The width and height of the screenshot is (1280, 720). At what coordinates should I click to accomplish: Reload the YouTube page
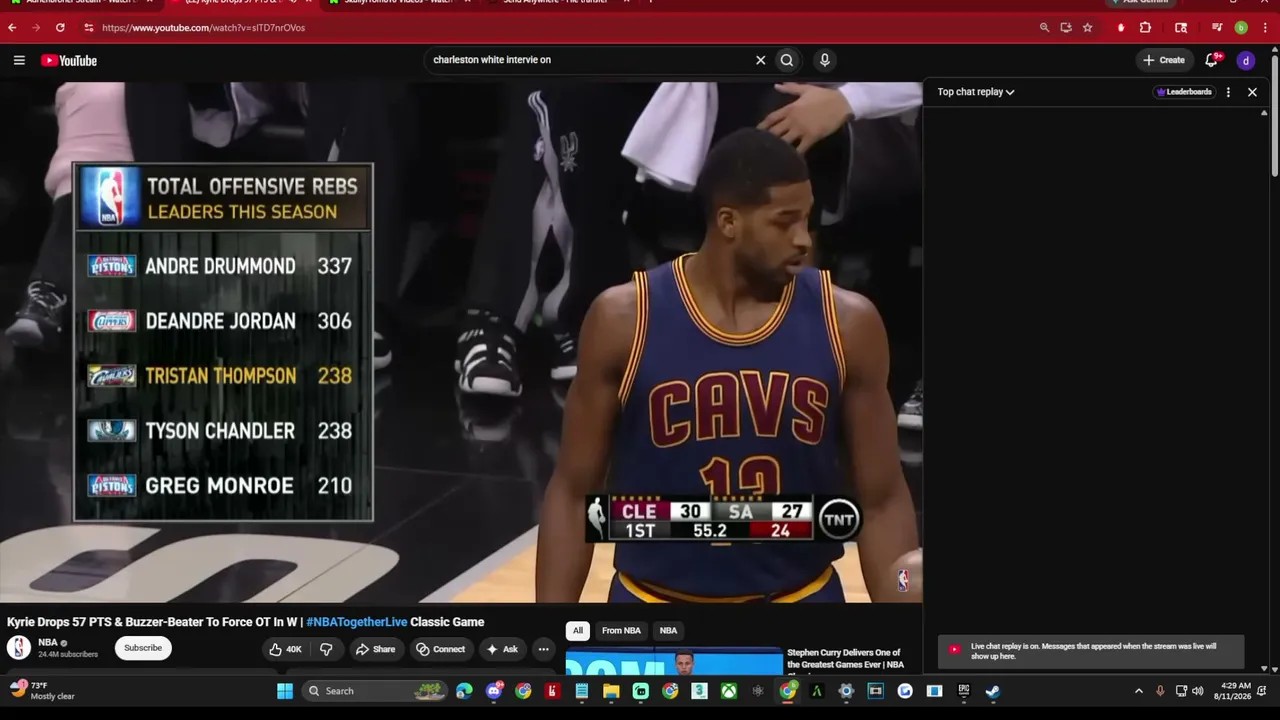(60, 28)
